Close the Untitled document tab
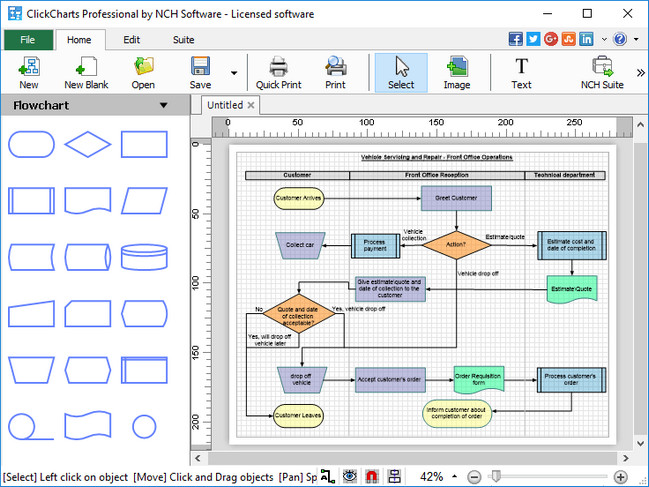 pos(251,105)
